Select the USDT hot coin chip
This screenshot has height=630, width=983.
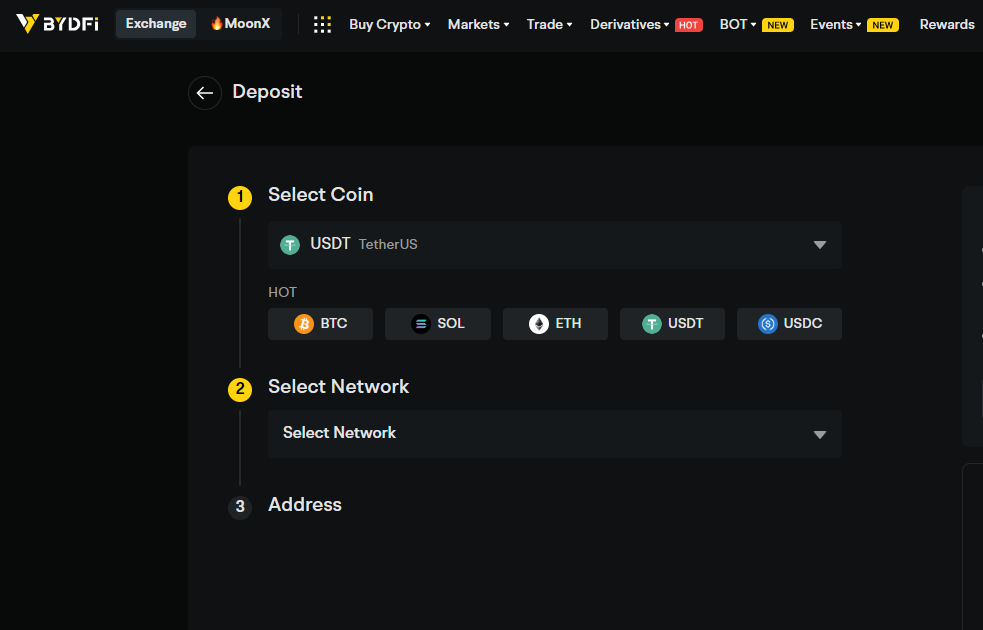point(672,324)
